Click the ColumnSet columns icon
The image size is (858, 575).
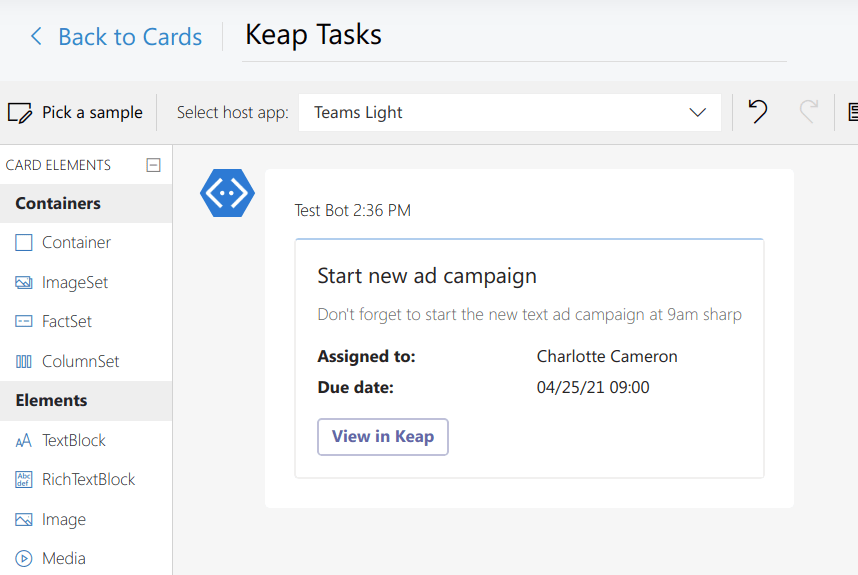24,361
